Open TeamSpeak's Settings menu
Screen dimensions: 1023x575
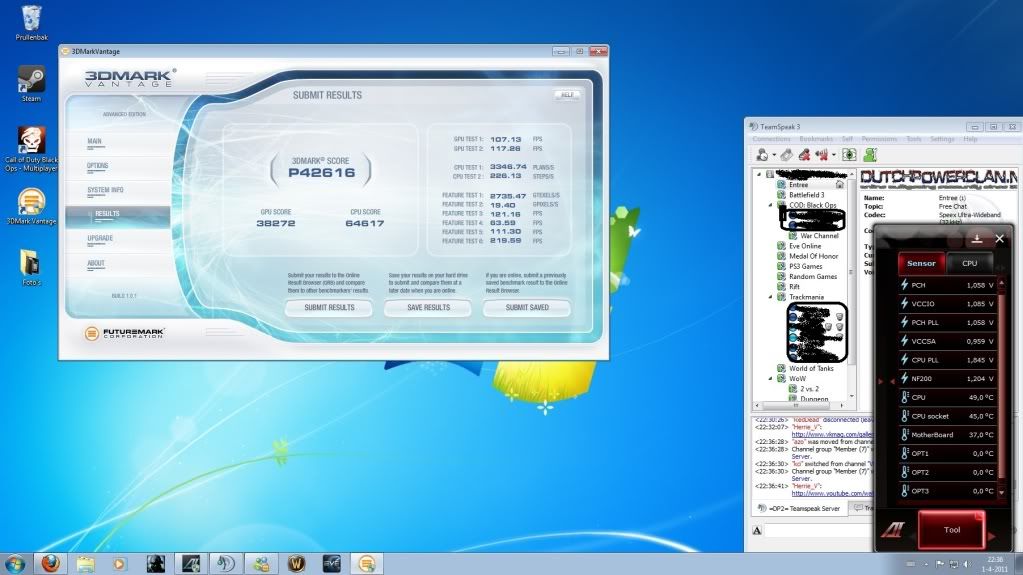pyautogui.click(x=942, y=139)
